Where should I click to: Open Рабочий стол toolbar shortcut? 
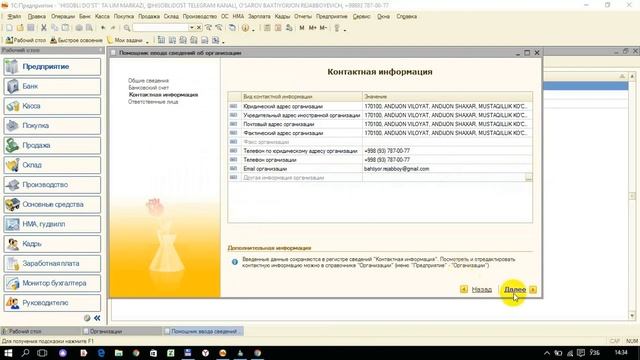coord(26,40)
